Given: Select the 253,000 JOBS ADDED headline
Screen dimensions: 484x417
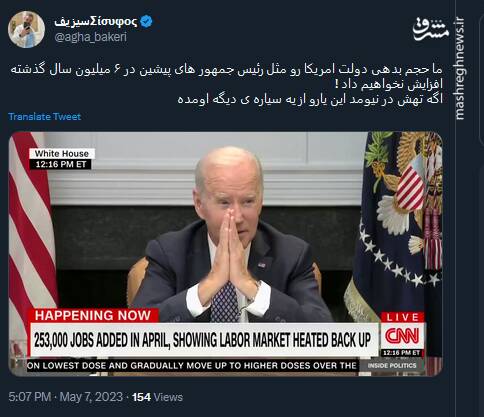Looking at the screenshot, I should 202,340.
